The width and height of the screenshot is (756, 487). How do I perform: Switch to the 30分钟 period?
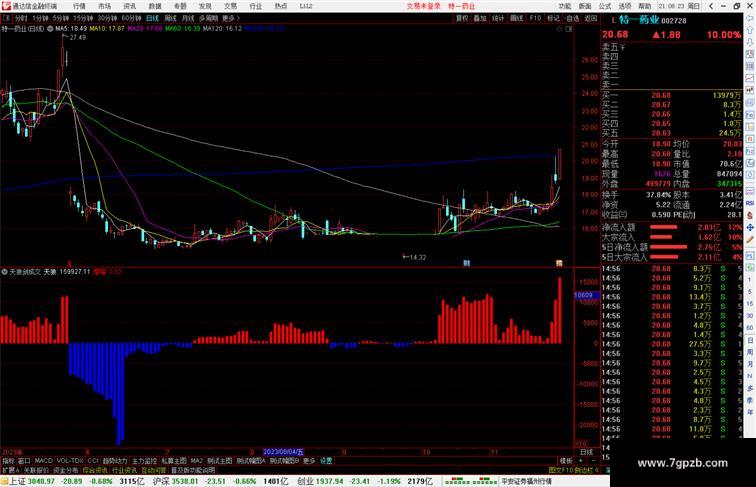107,18
